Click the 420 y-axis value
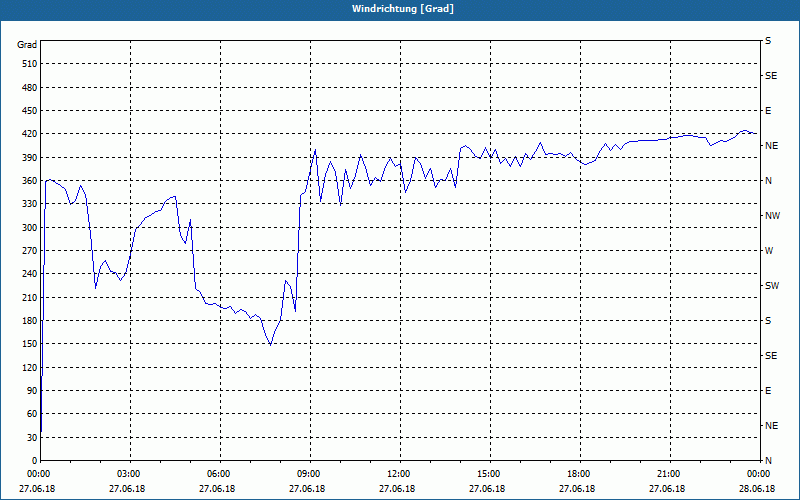The width and height of the screenshot is (800, 500). pos(30,134)
